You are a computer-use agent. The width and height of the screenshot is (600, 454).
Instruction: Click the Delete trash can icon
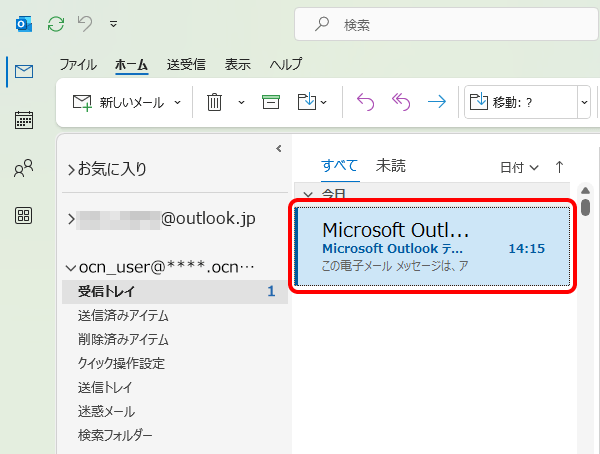(214, 101)
